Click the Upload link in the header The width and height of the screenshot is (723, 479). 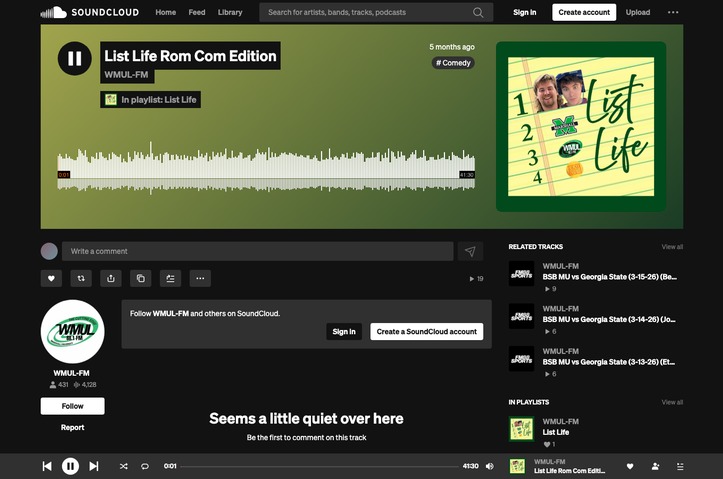click(638, 12)
